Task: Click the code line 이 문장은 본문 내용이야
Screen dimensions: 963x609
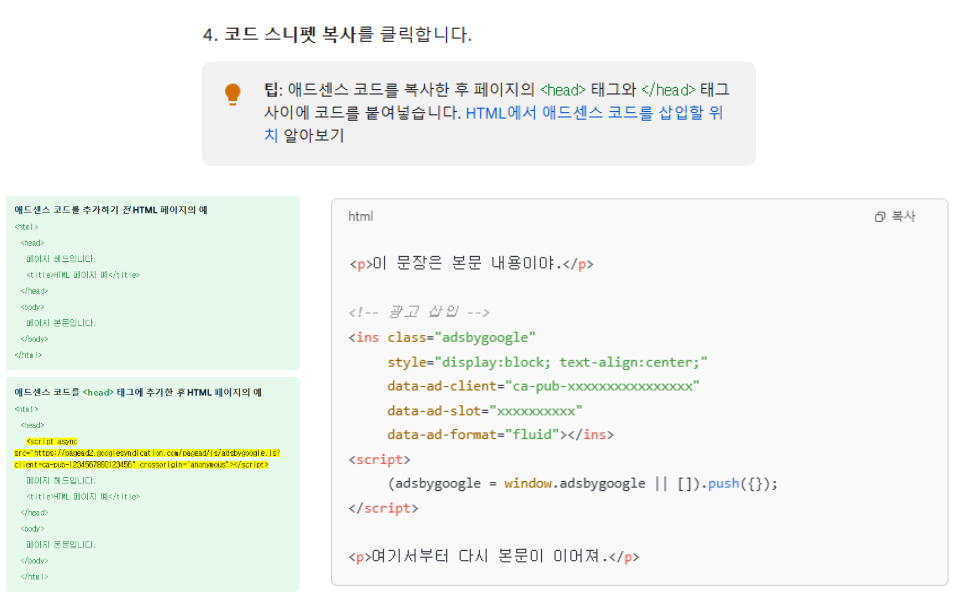Action: tap(471, 264)
